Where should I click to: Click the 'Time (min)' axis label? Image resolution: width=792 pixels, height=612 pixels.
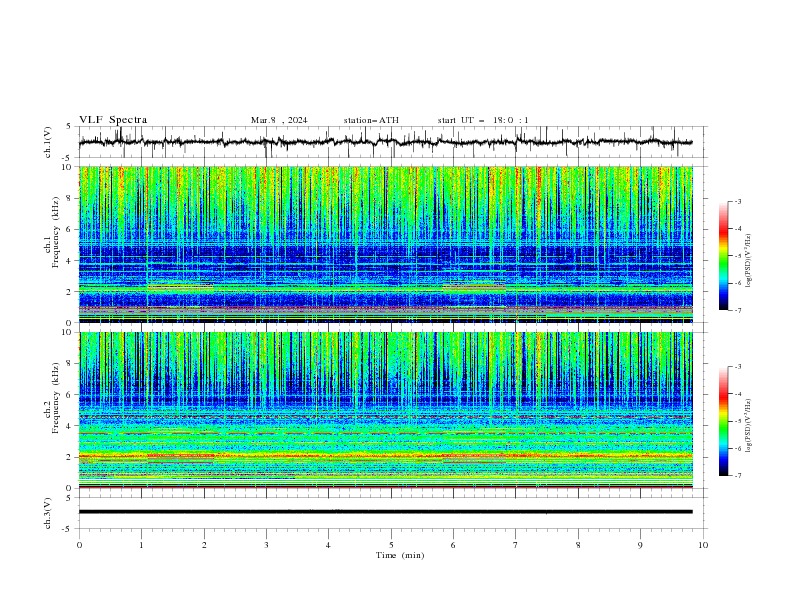pos(400,555)
